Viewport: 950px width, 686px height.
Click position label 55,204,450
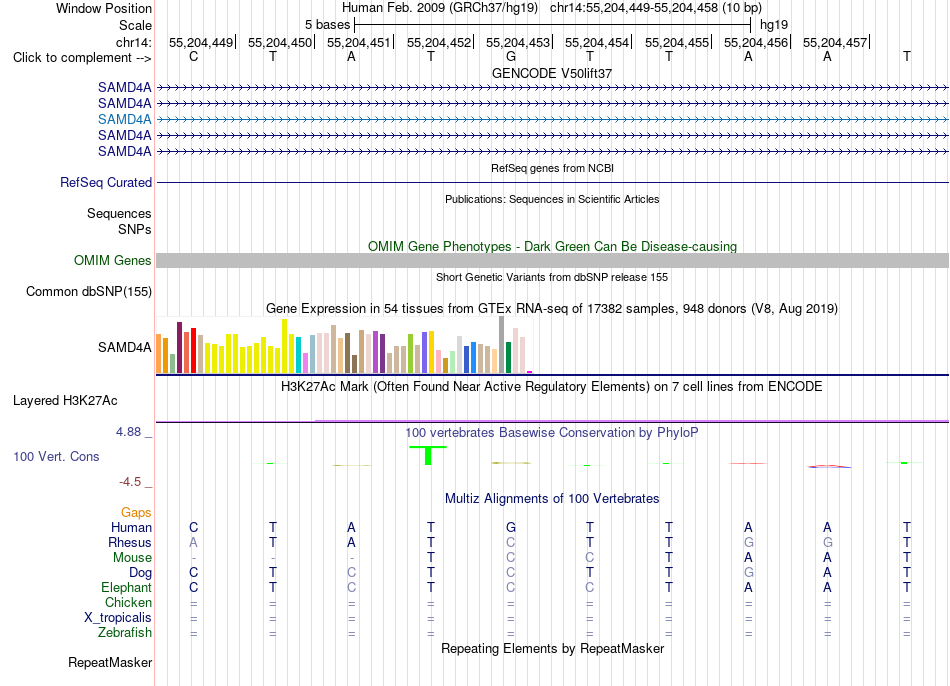[280, 42]
